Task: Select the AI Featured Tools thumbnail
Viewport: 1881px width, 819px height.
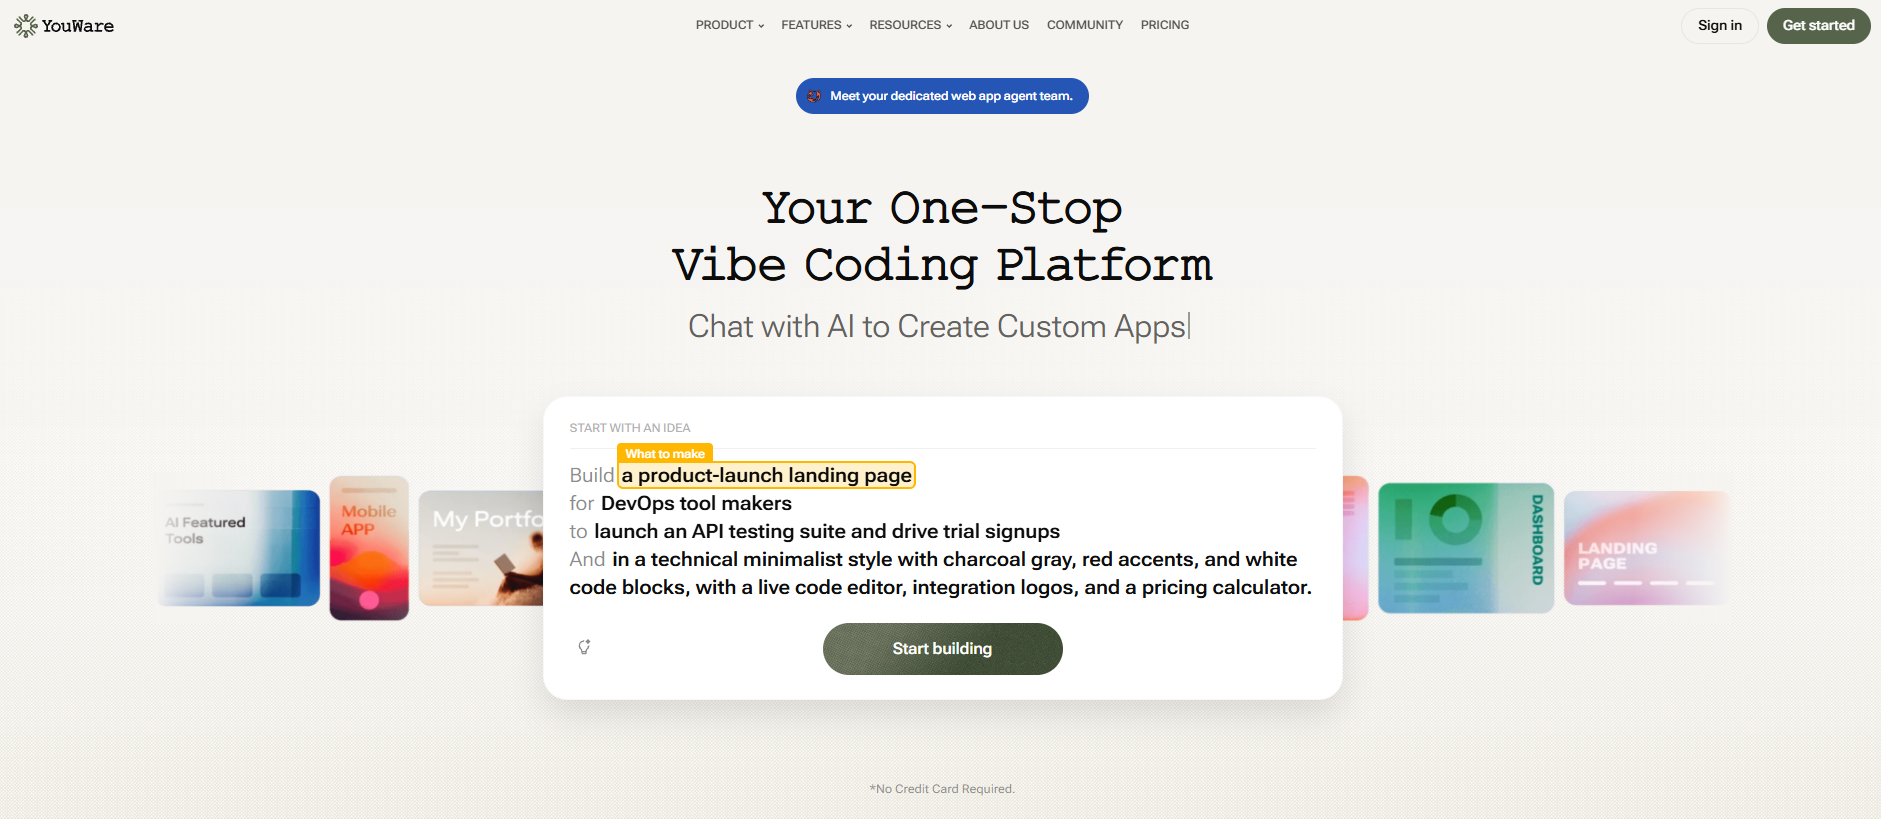Action: (240, 548)
